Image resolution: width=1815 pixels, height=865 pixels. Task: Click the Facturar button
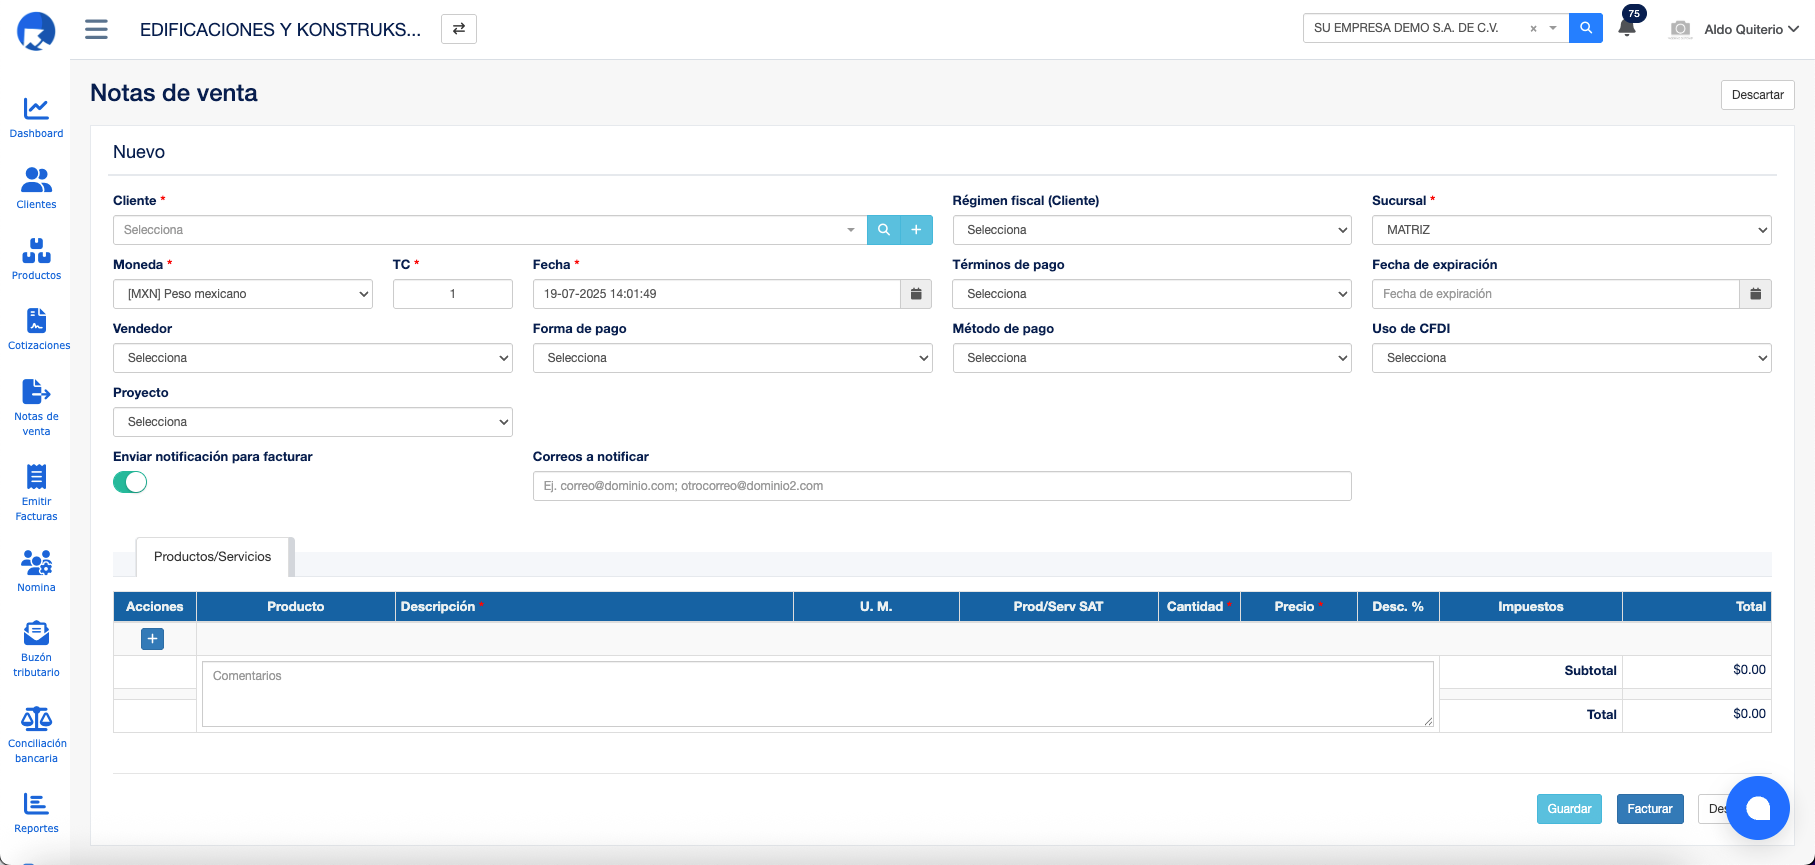[x=1649, y=809]
